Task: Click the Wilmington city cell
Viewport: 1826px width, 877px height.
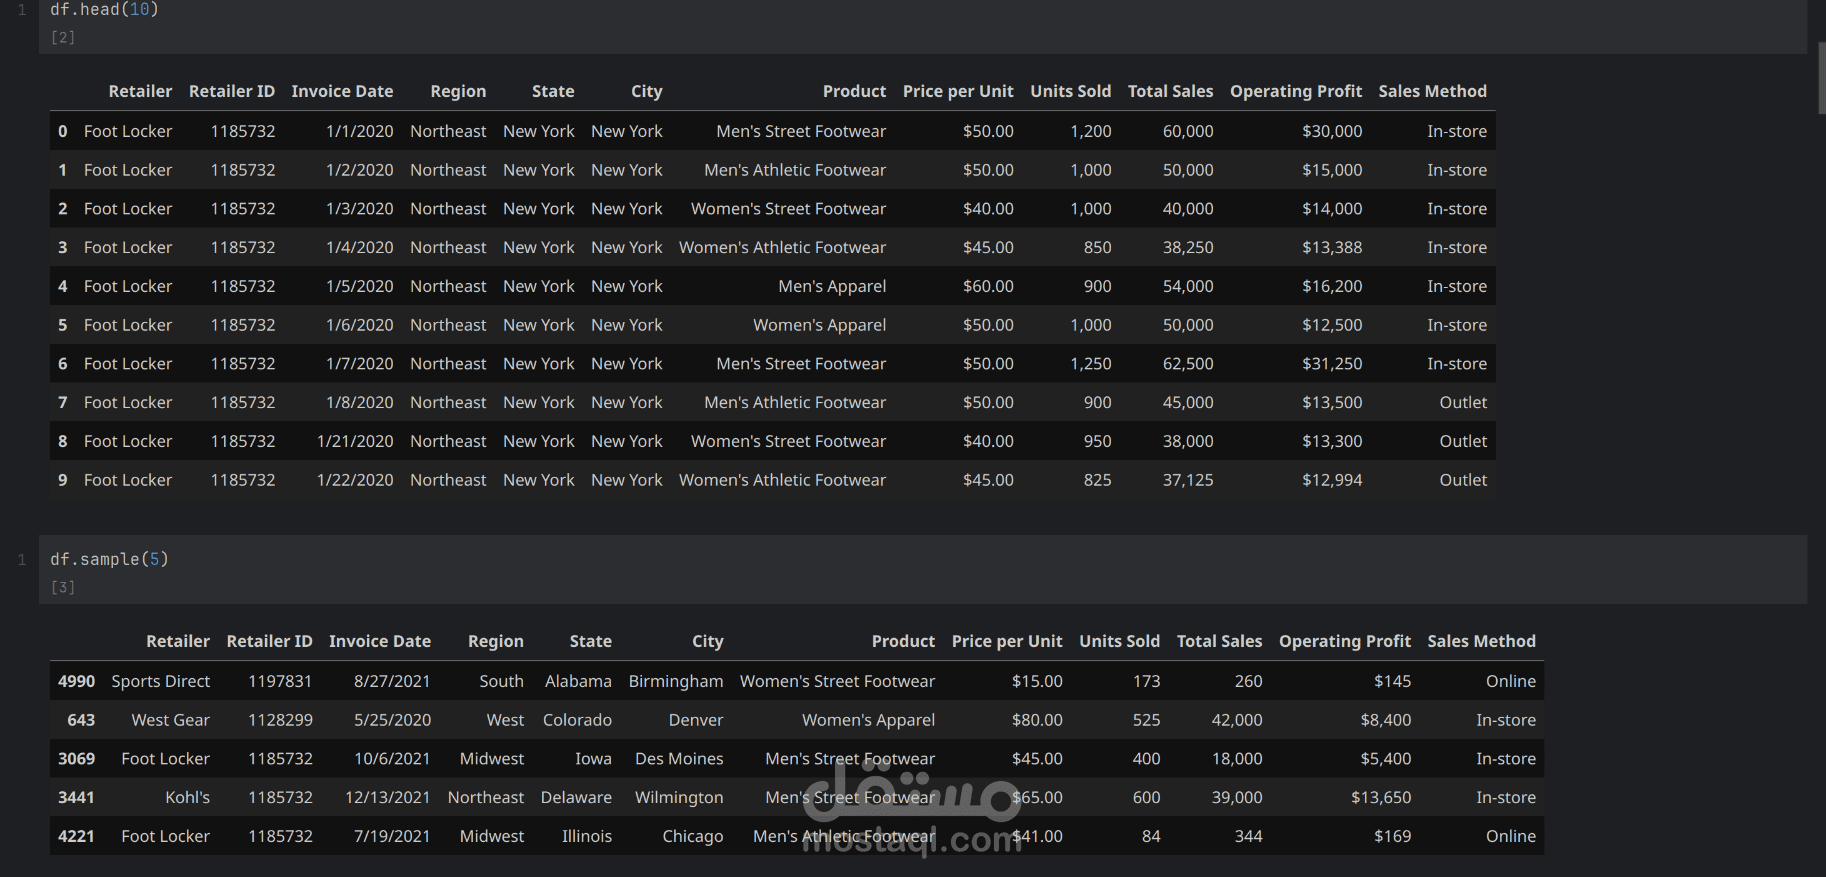Action: tap(679, 797)
